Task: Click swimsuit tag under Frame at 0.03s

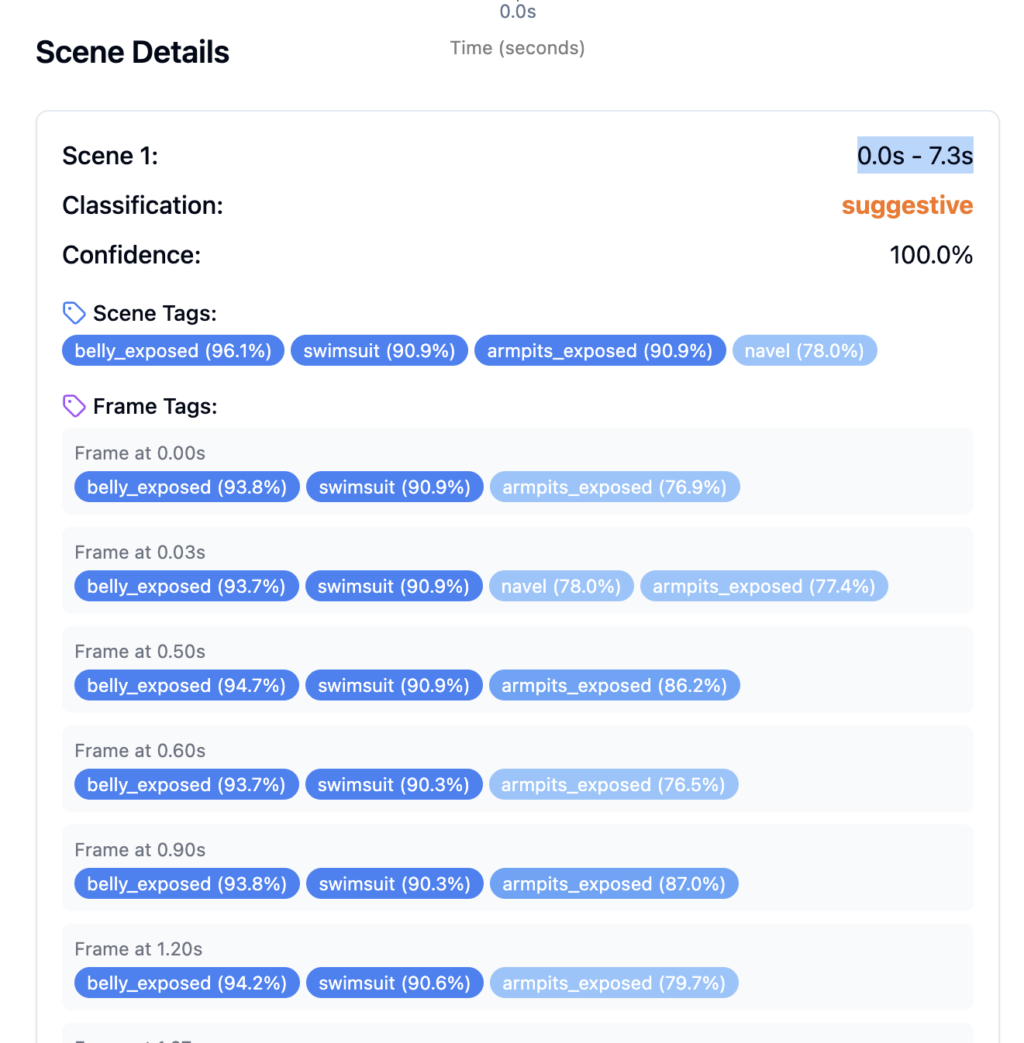Action: coord(394,586)
